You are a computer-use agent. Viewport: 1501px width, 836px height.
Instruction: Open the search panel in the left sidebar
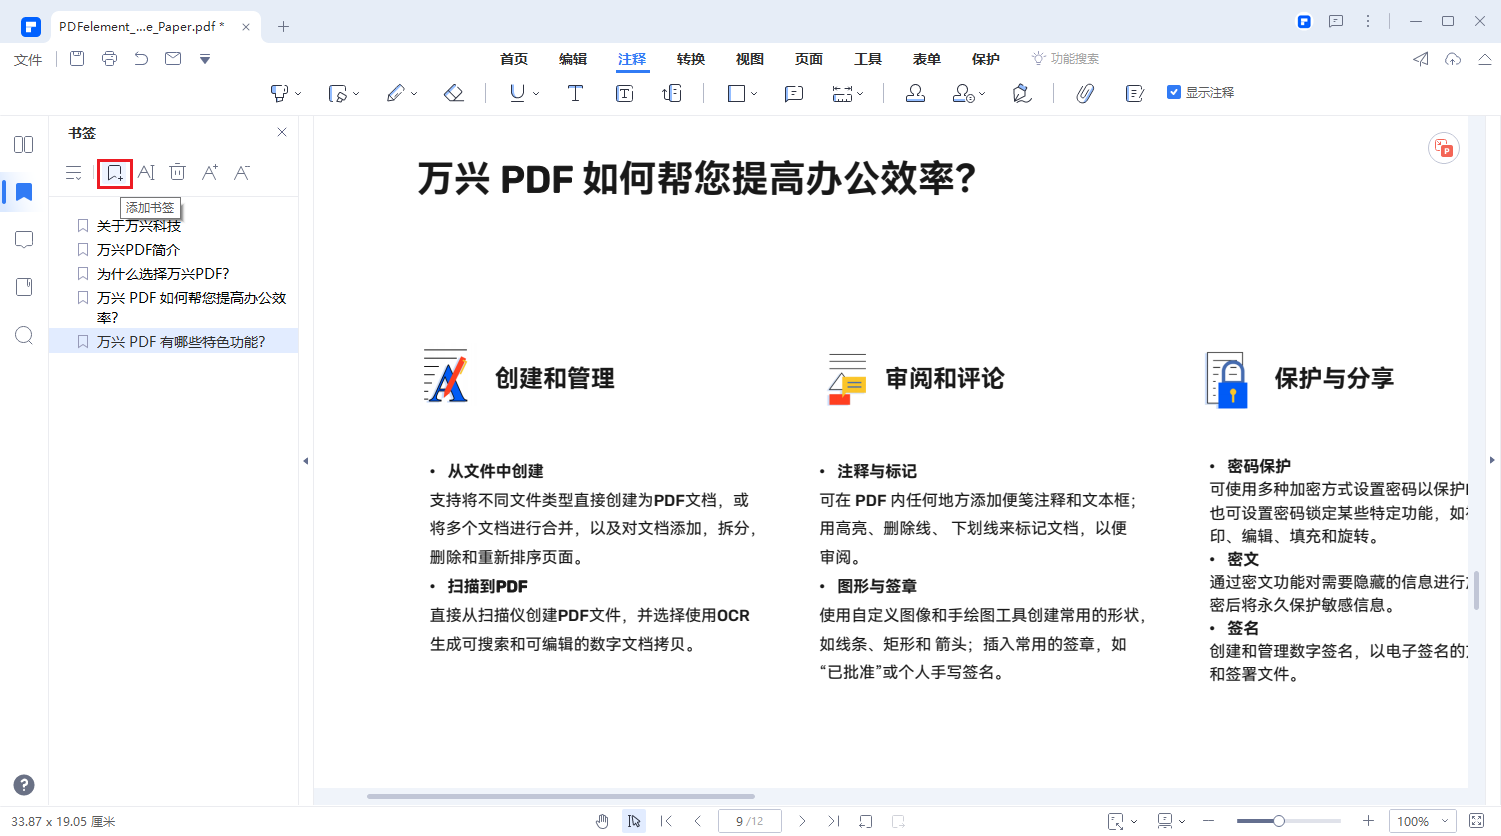click(x=22, y=335)
